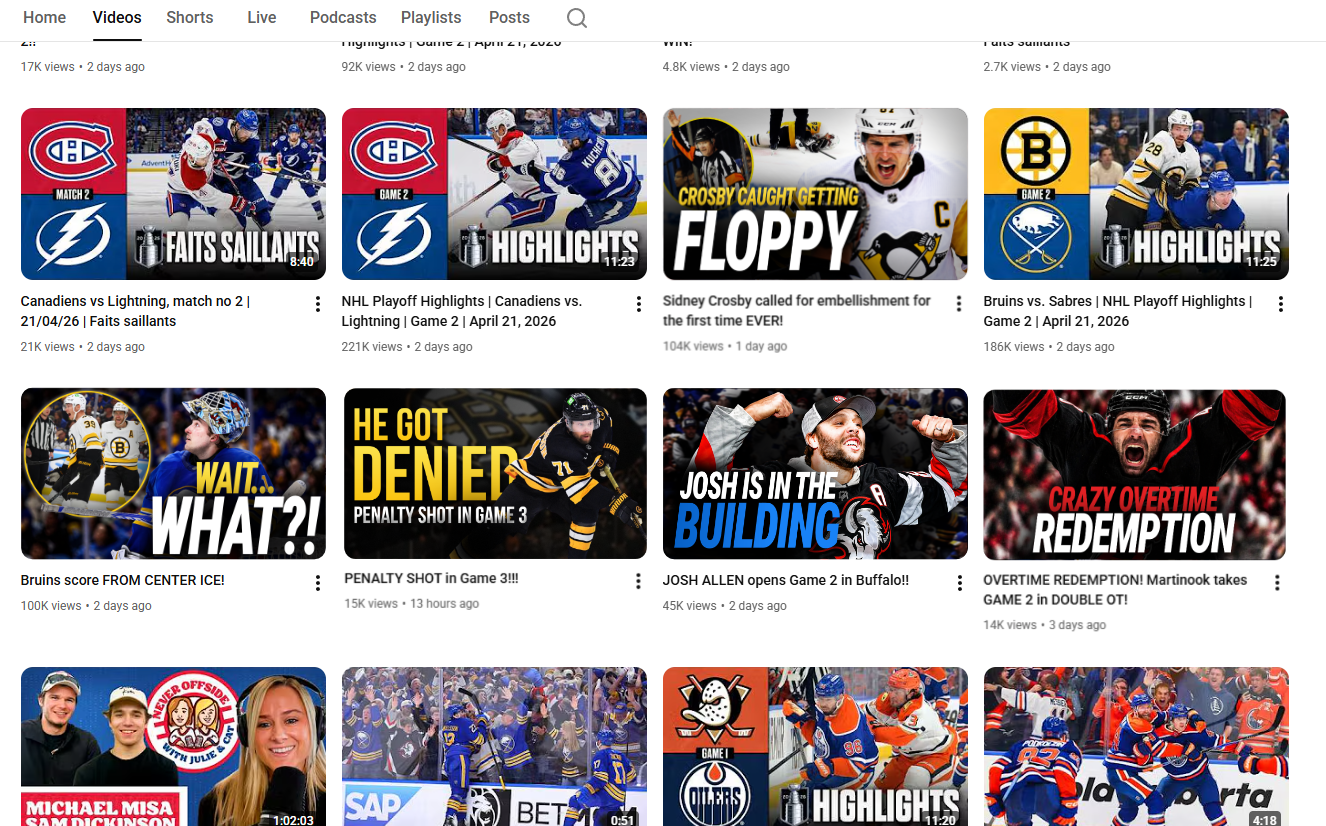This screenshot has width=1326, height=826.
Task: Open title Bruins vs. Sabres NHL Playoff Highlights
Action: tap(1118, 311)
